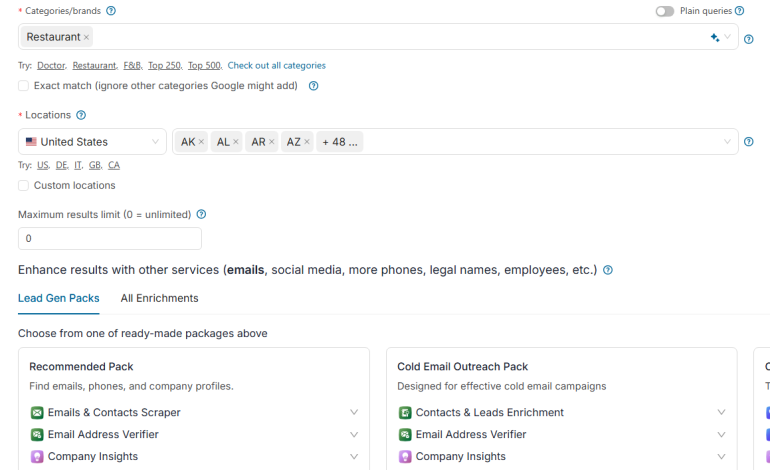Screen dimensions: 770x470
Task: Toggle the Plain queries switch
Action: 664,11
